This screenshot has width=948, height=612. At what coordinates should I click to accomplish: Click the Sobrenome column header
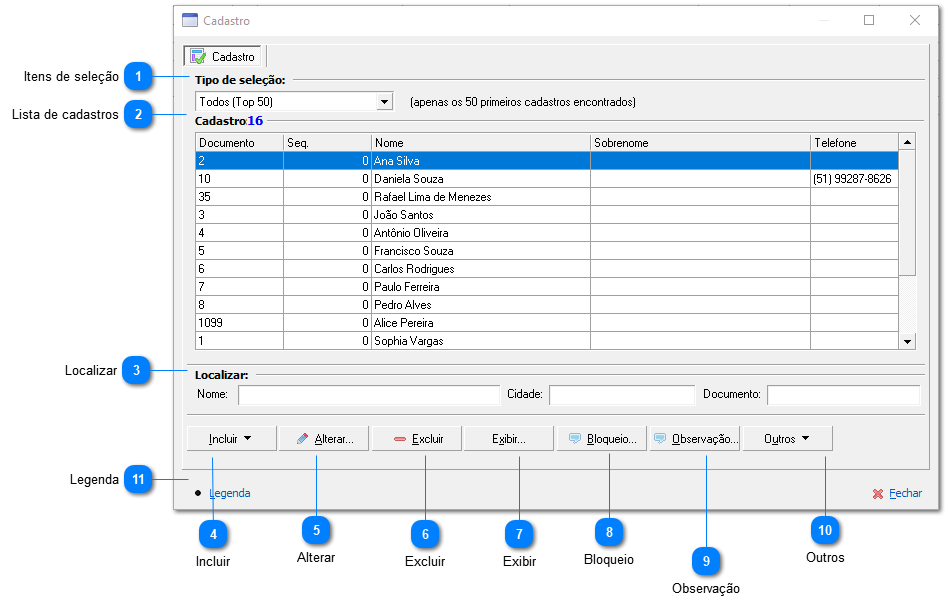coord(700,143)
